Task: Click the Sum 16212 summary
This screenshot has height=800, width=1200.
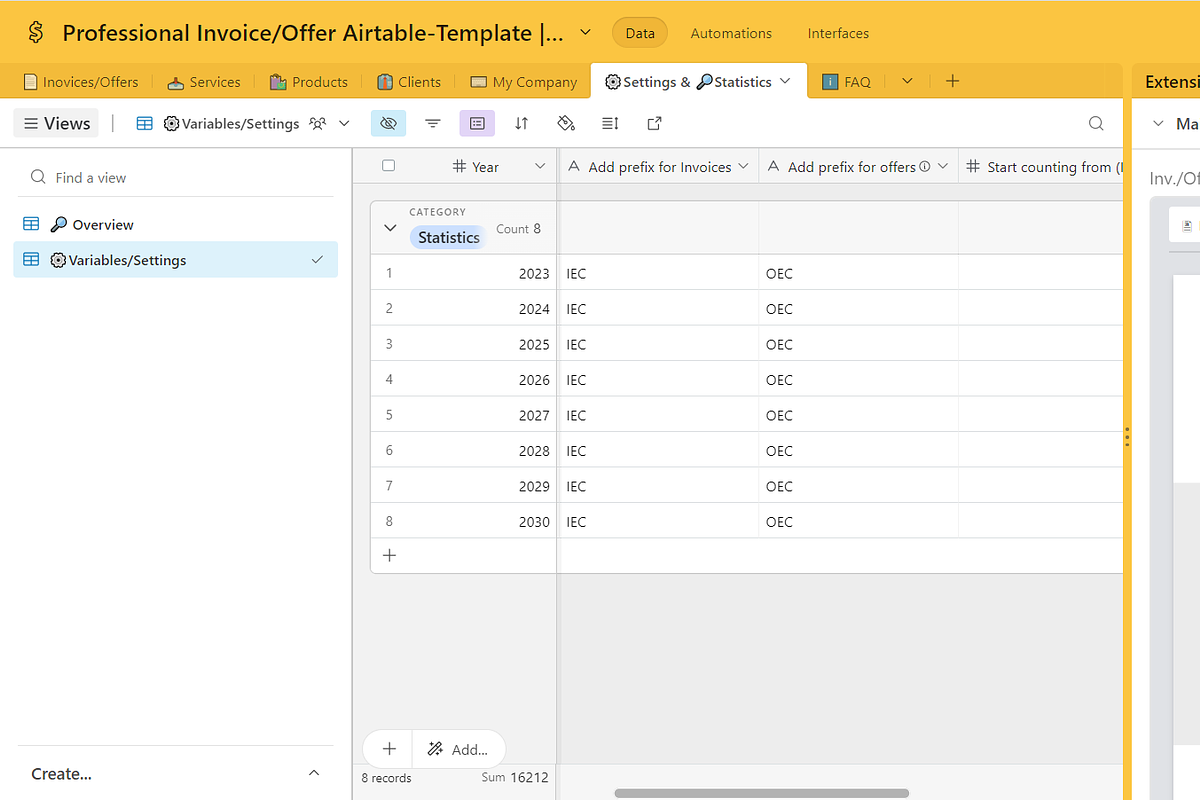Action: click(x=514, y=777)
